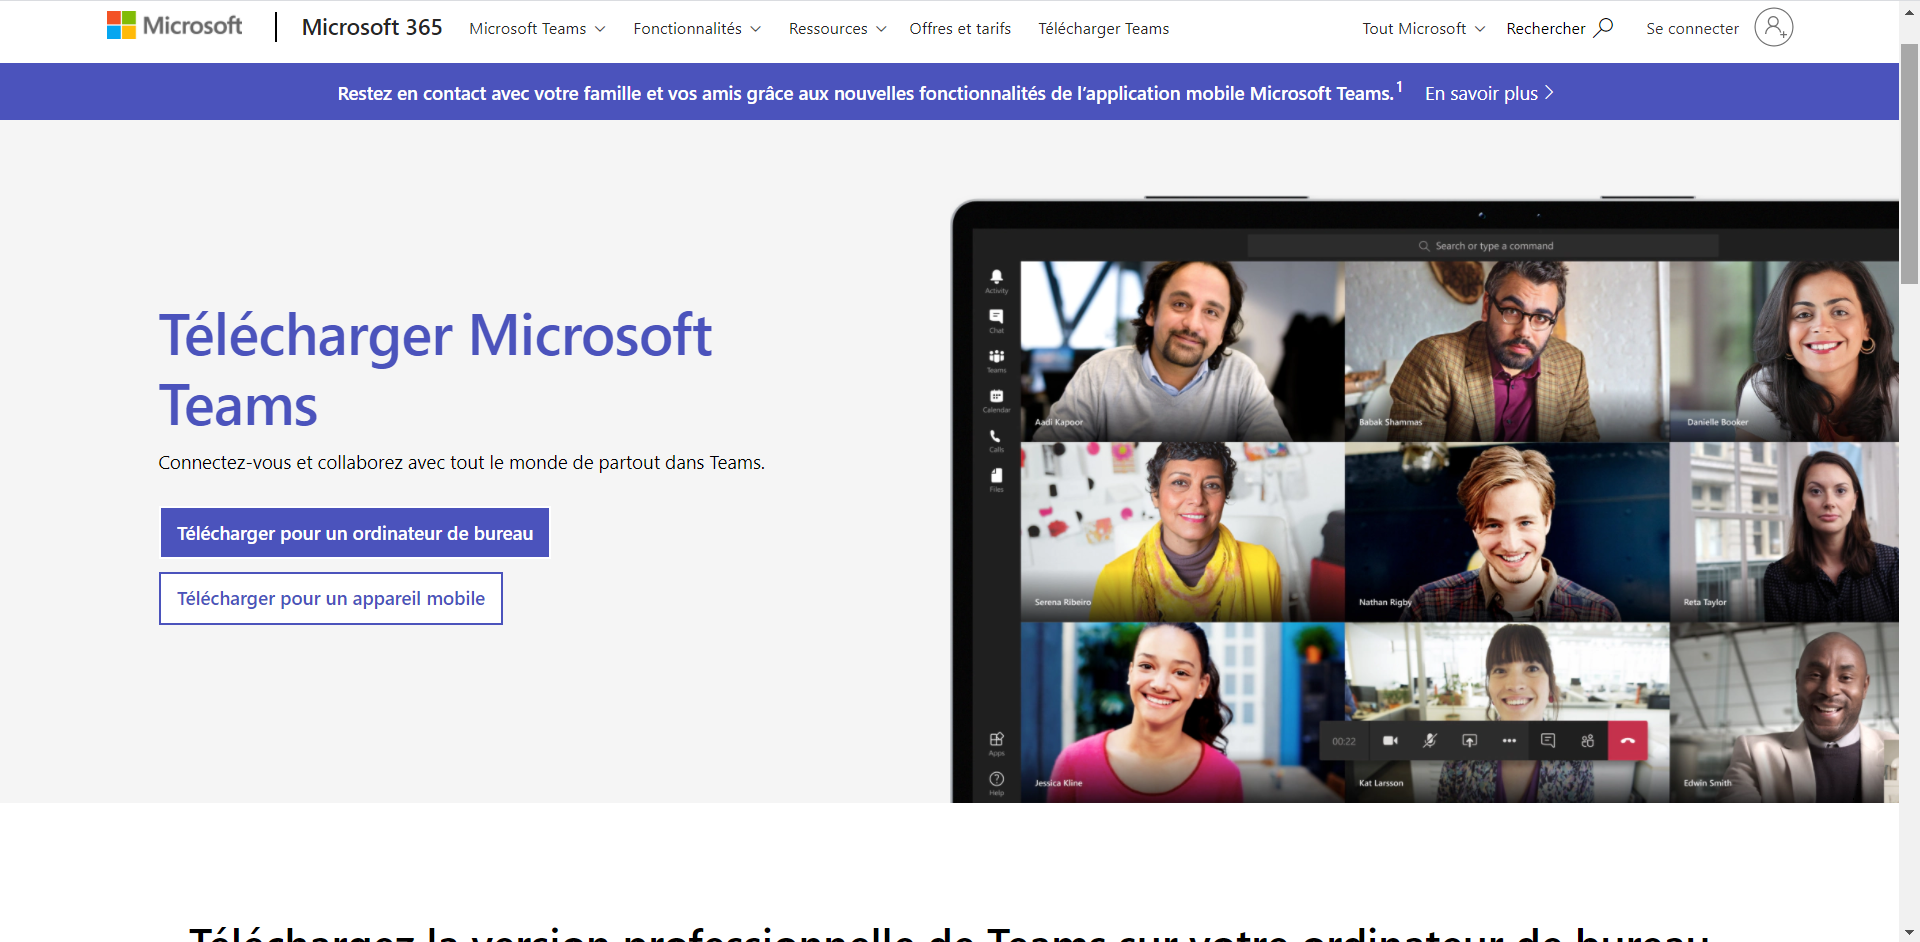The width and height of the screenshot is (1920, 942).
Task: Click the 'Télécharger Microsoft Teams' heading
Action: point(435,370)
